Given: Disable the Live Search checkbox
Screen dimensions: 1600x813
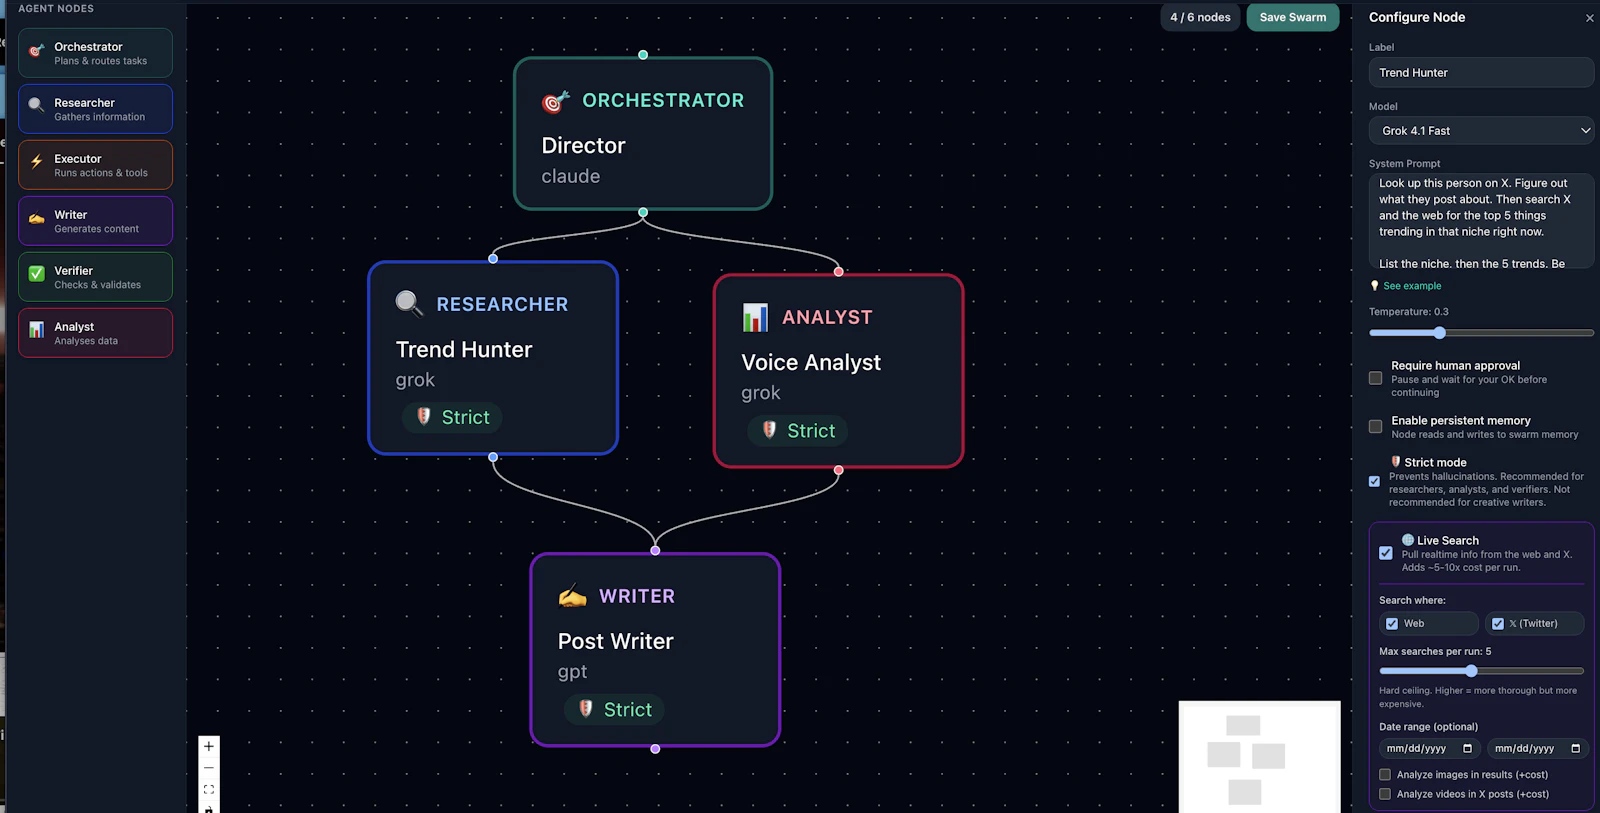Looking at the screenshot, I should point(1386,553).
